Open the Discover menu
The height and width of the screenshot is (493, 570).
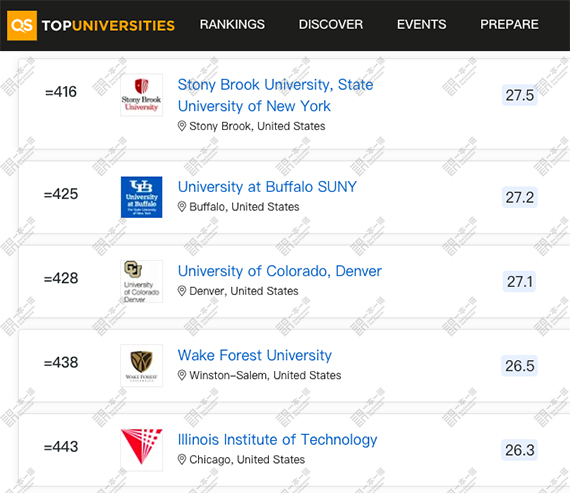331,24
